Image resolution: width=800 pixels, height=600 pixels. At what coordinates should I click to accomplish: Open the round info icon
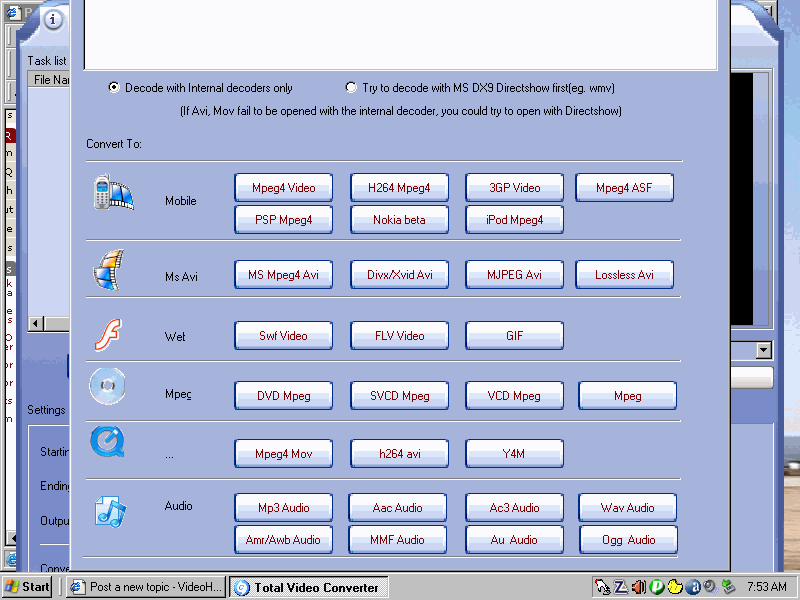[53, 20]
